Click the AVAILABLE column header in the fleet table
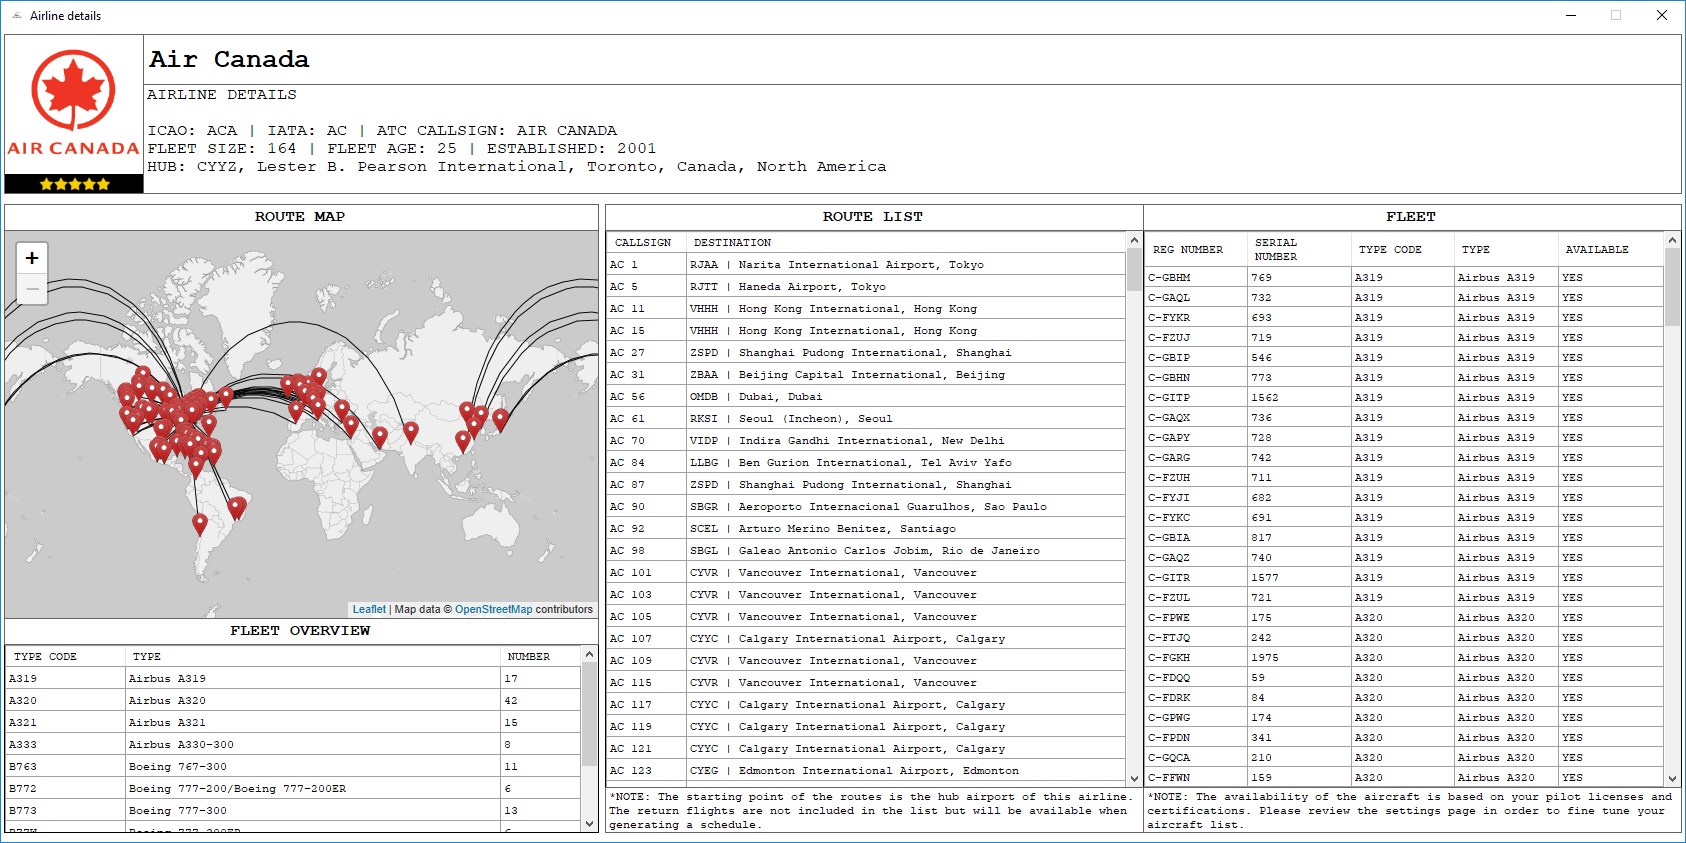This screenshot has height=843, width=1686. [1596, 250]
